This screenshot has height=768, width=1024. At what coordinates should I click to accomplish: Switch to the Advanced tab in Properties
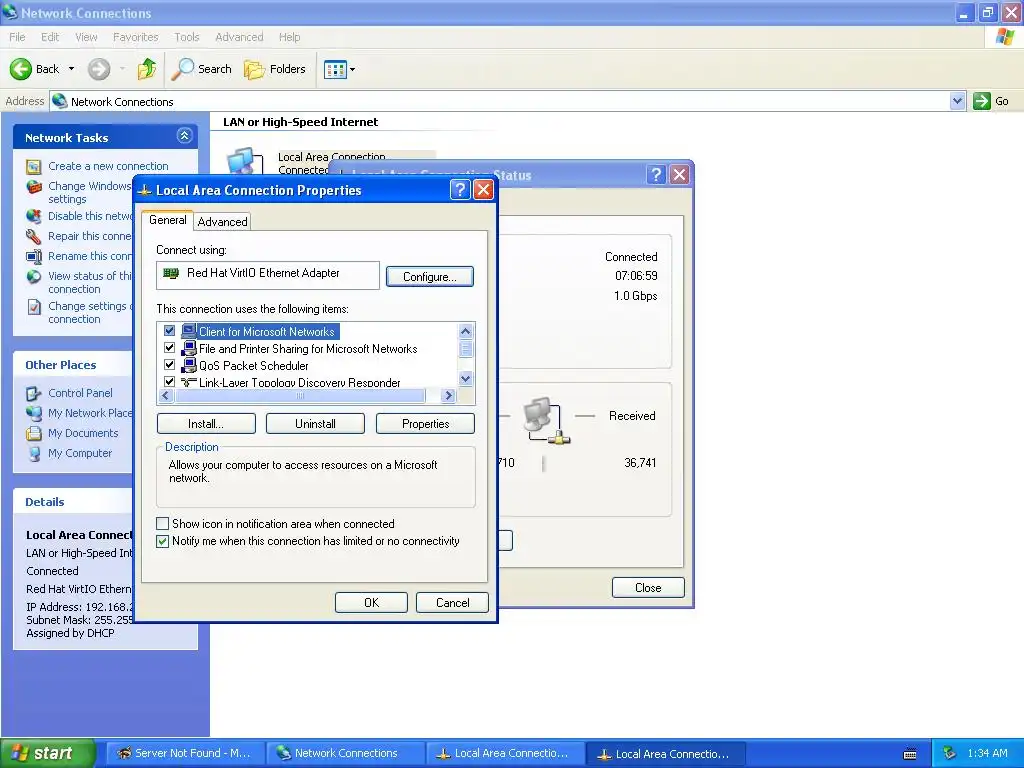coord(222,221)
